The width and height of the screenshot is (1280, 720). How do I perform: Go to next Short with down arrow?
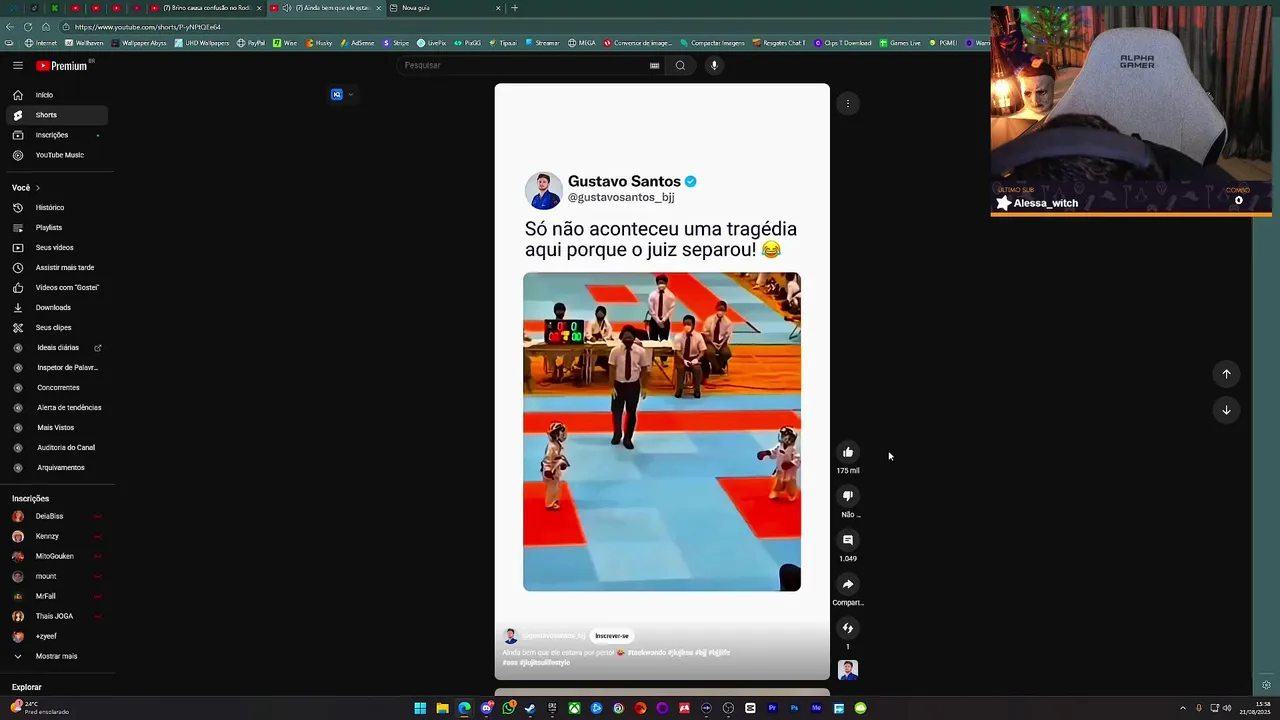(1226, 410)
